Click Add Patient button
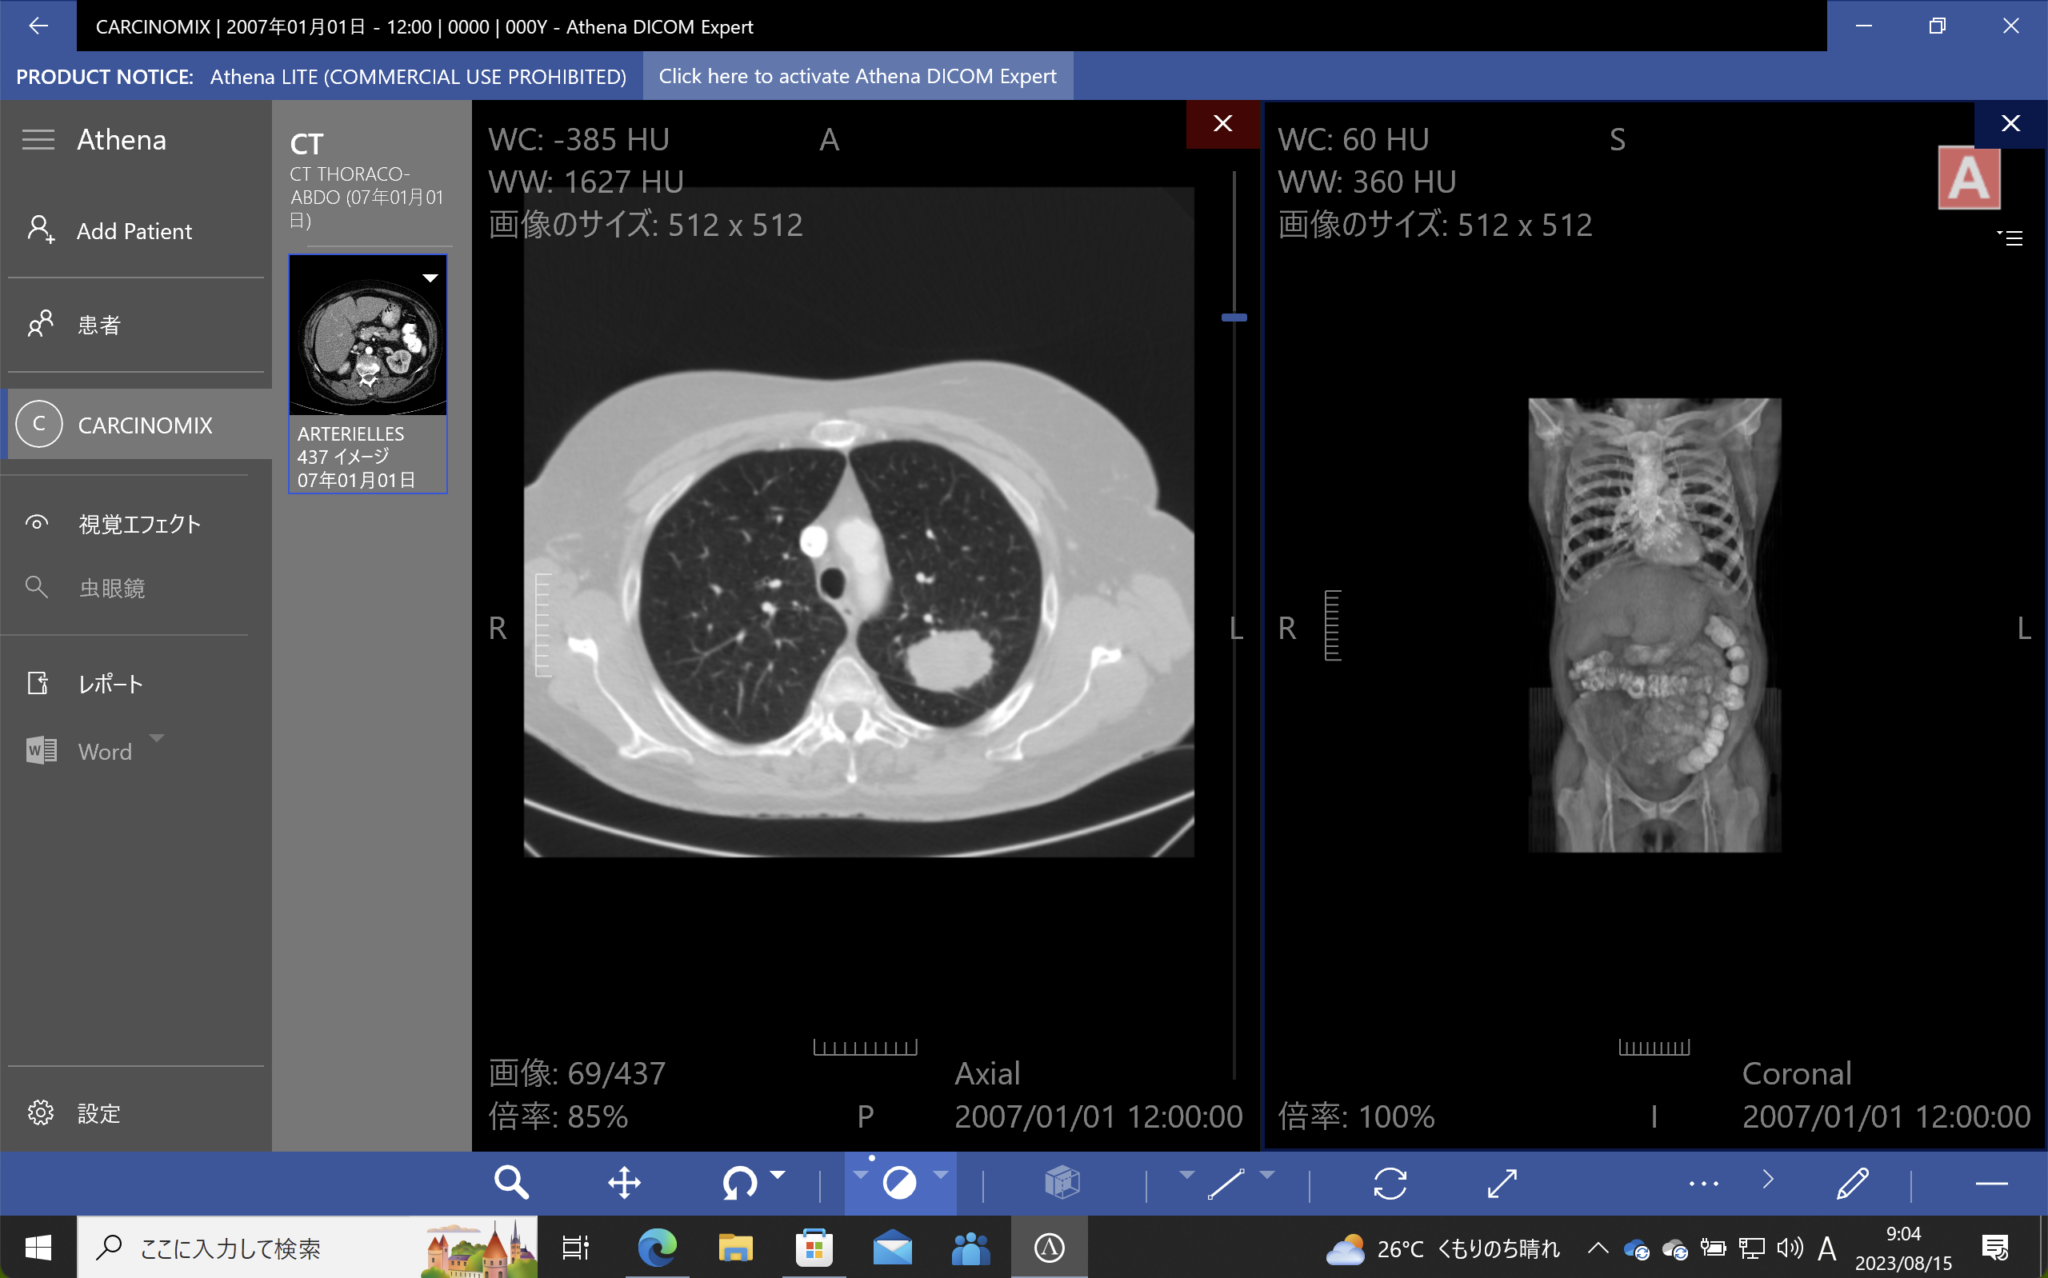This screenshot has height=1278, width=2048. click(134, 231)
